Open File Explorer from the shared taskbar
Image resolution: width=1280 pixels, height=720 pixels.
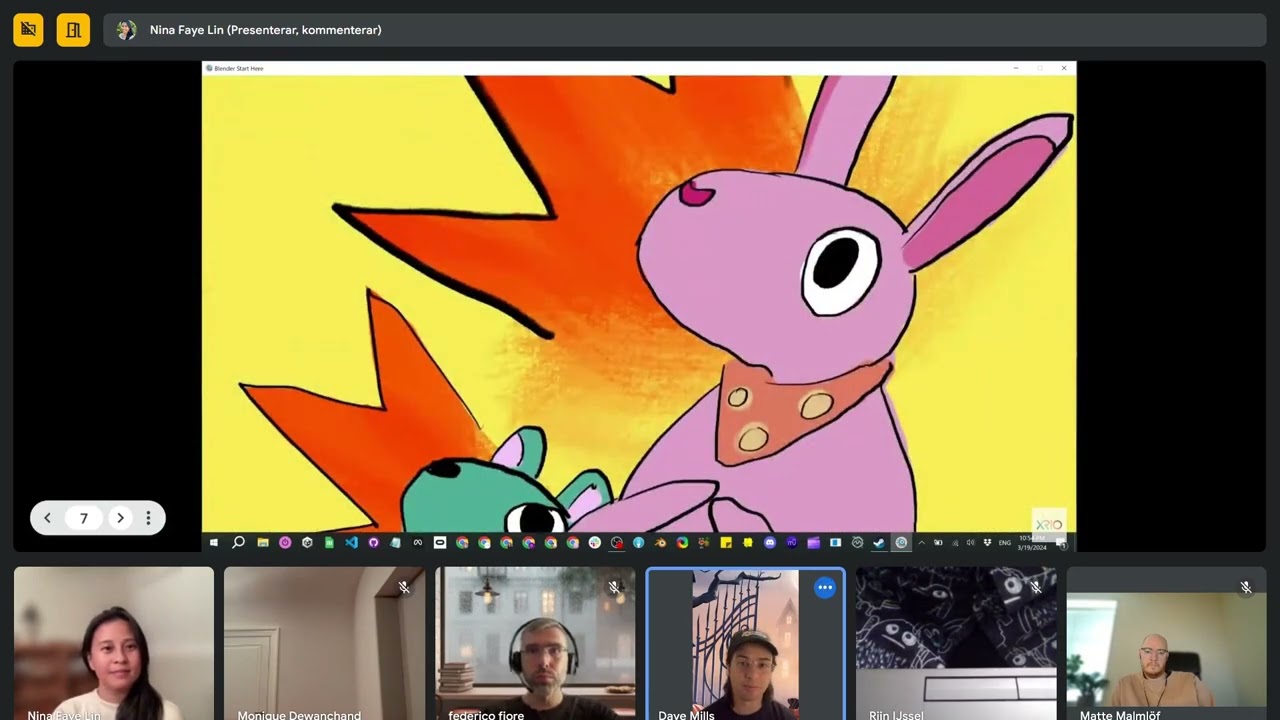(263, 543)
